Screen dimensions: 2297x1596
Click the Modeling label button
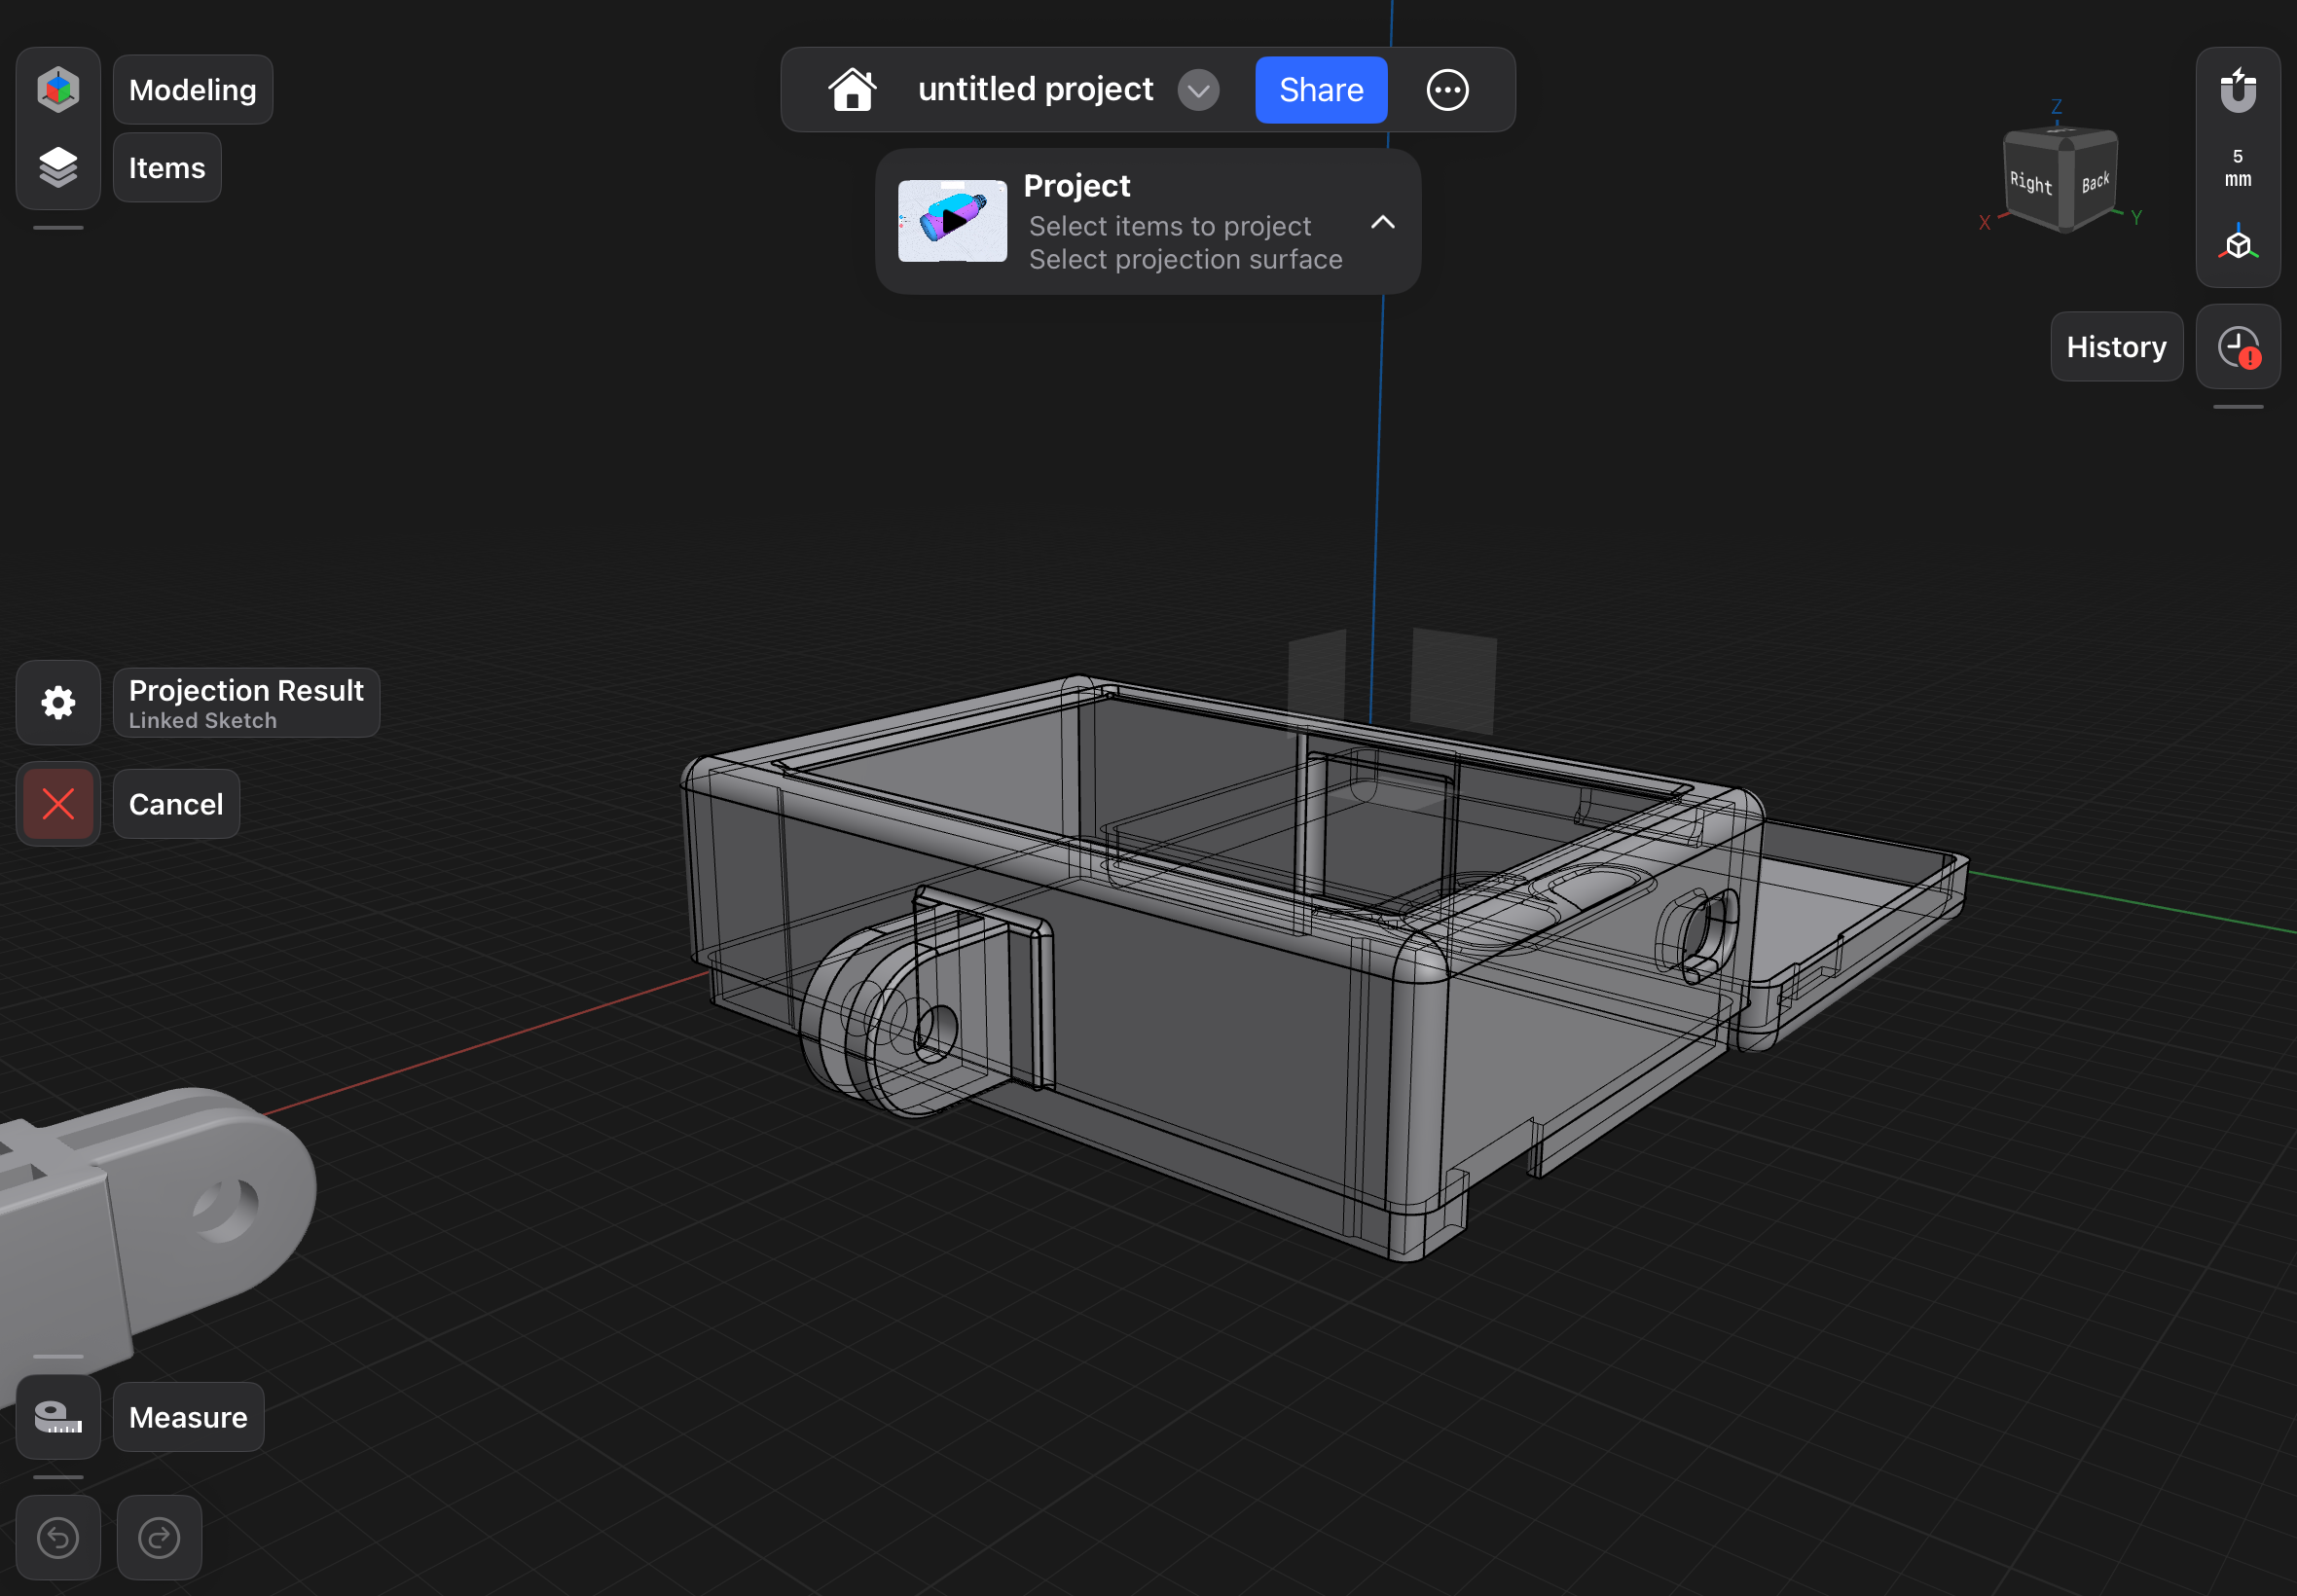[193, 90]
